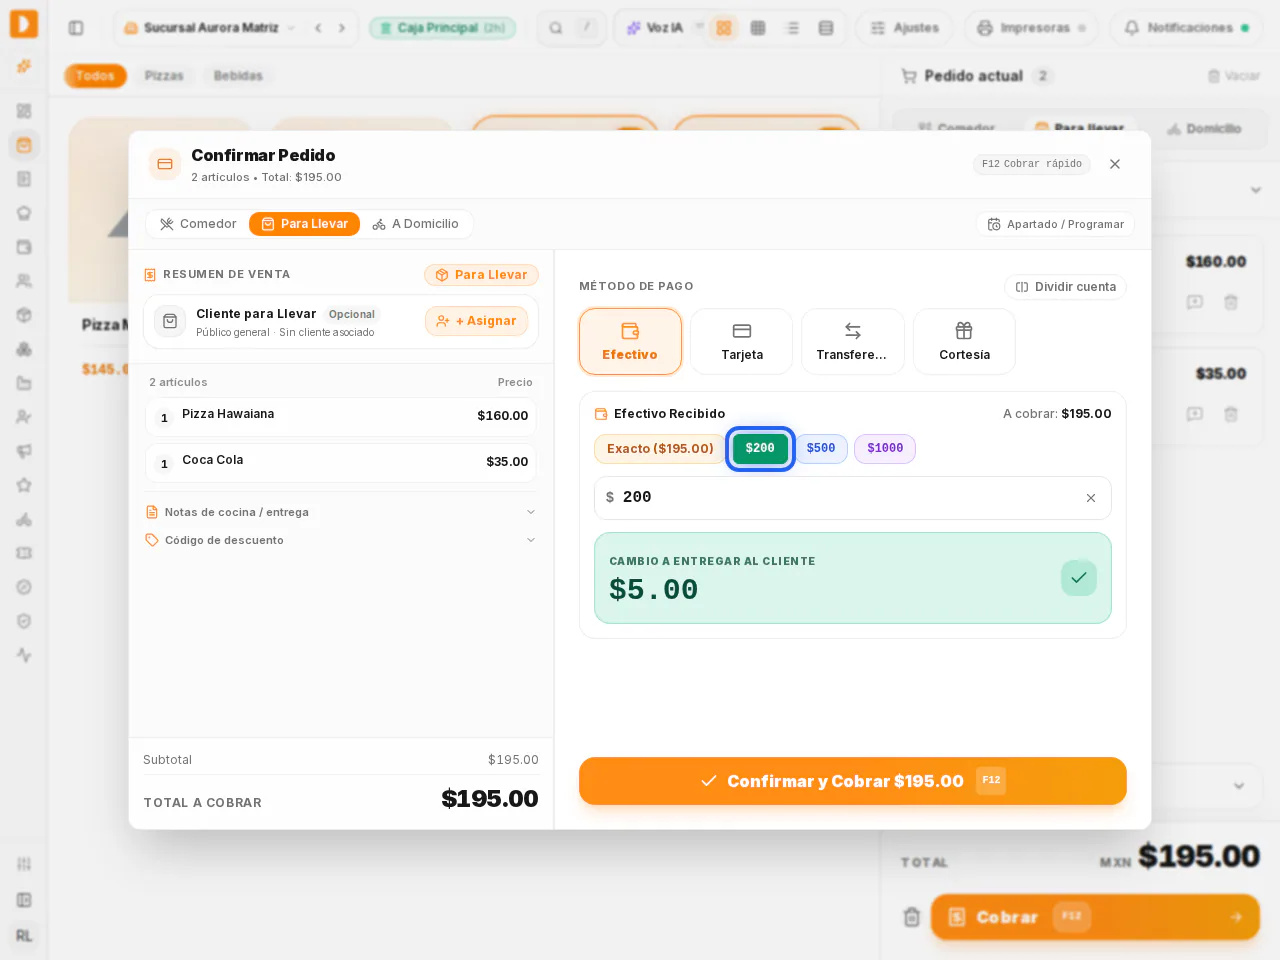Select Efectivo payment method
The image size is (1280, 960).
click(x=630, y=341)
